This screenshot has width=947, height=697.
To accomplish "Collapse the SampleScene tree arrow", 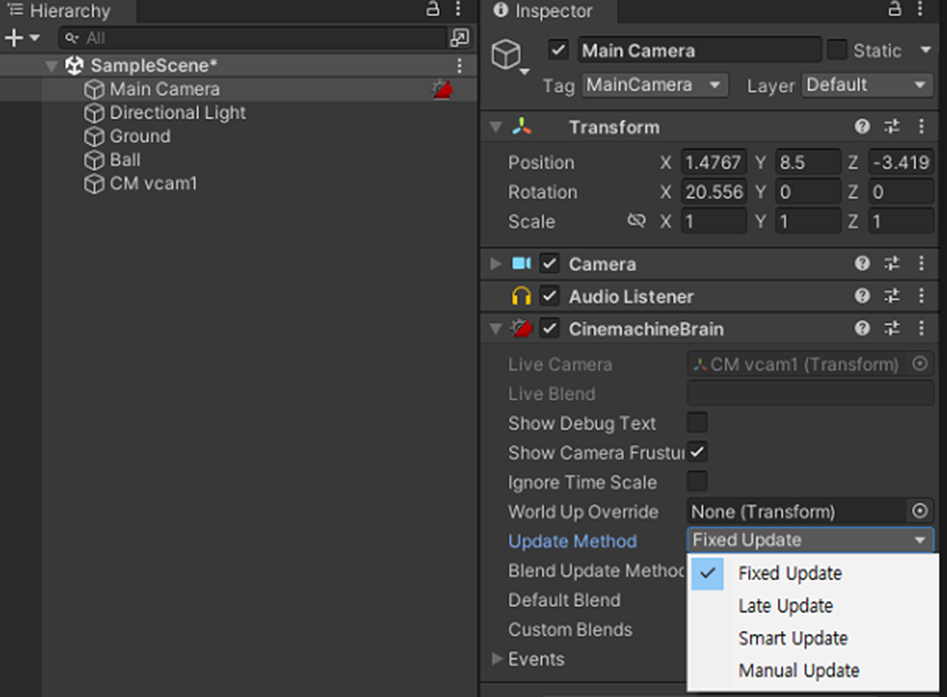I will click(53, 65).
